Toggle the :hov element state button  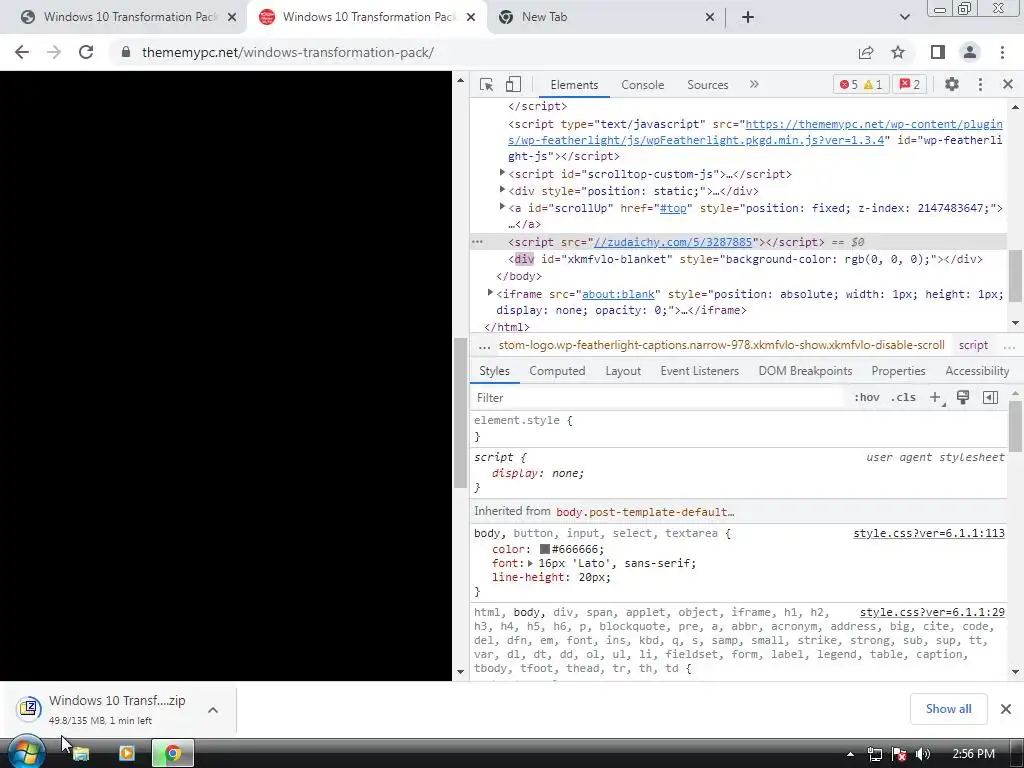[867, 398]
